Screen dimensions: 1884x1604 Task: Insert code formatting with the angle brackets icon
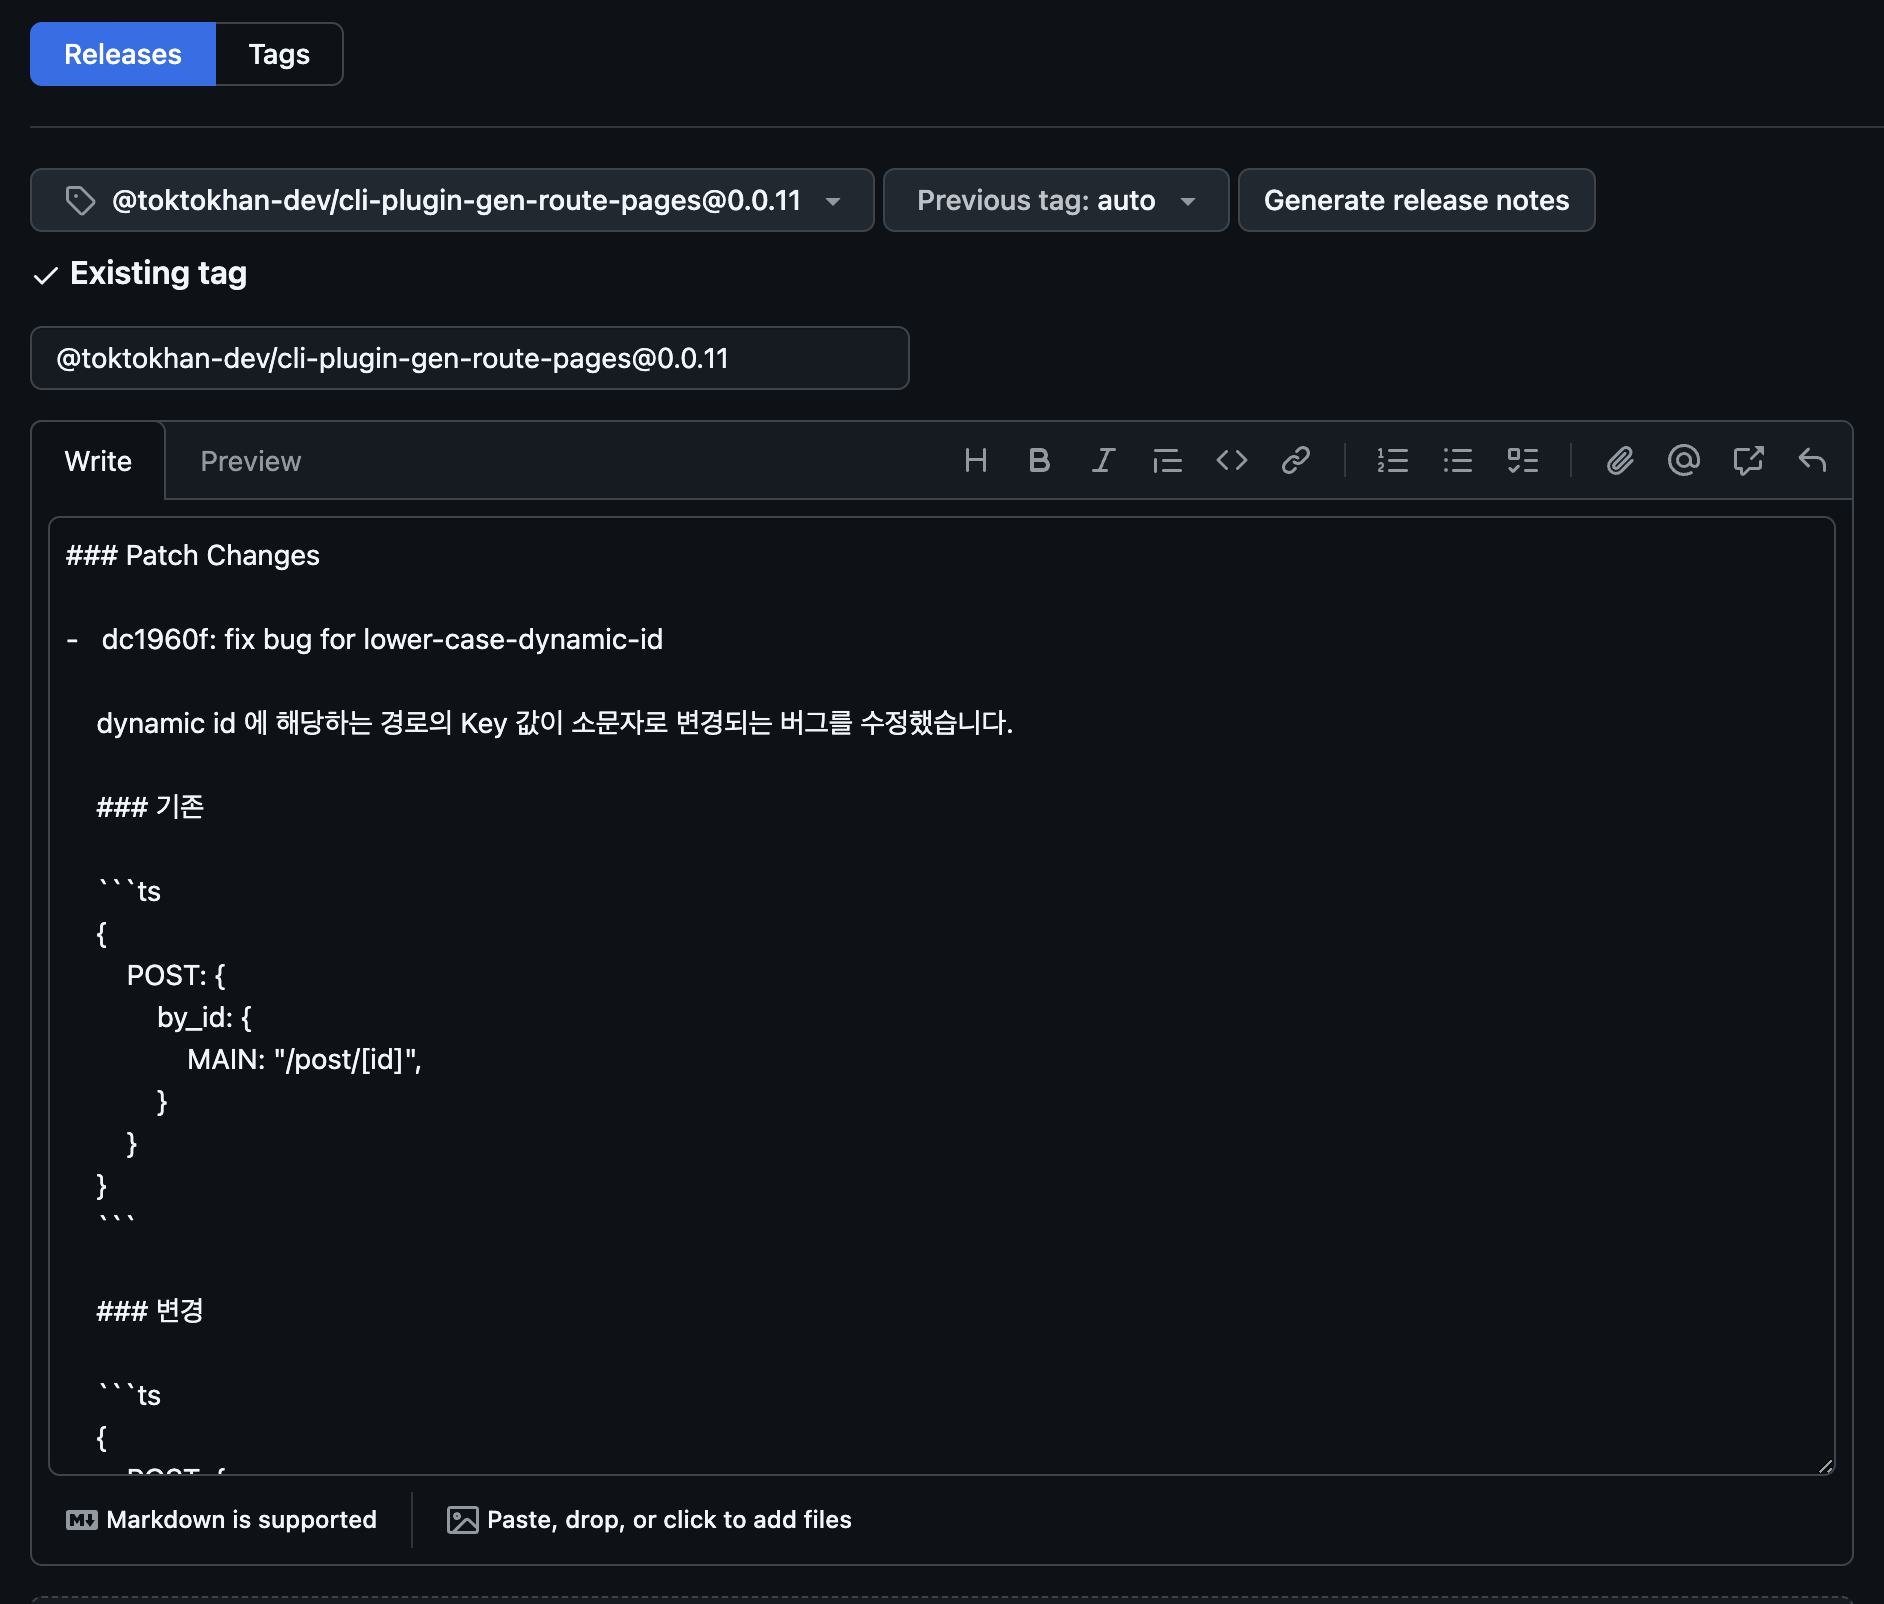(x=1231, y=460)
